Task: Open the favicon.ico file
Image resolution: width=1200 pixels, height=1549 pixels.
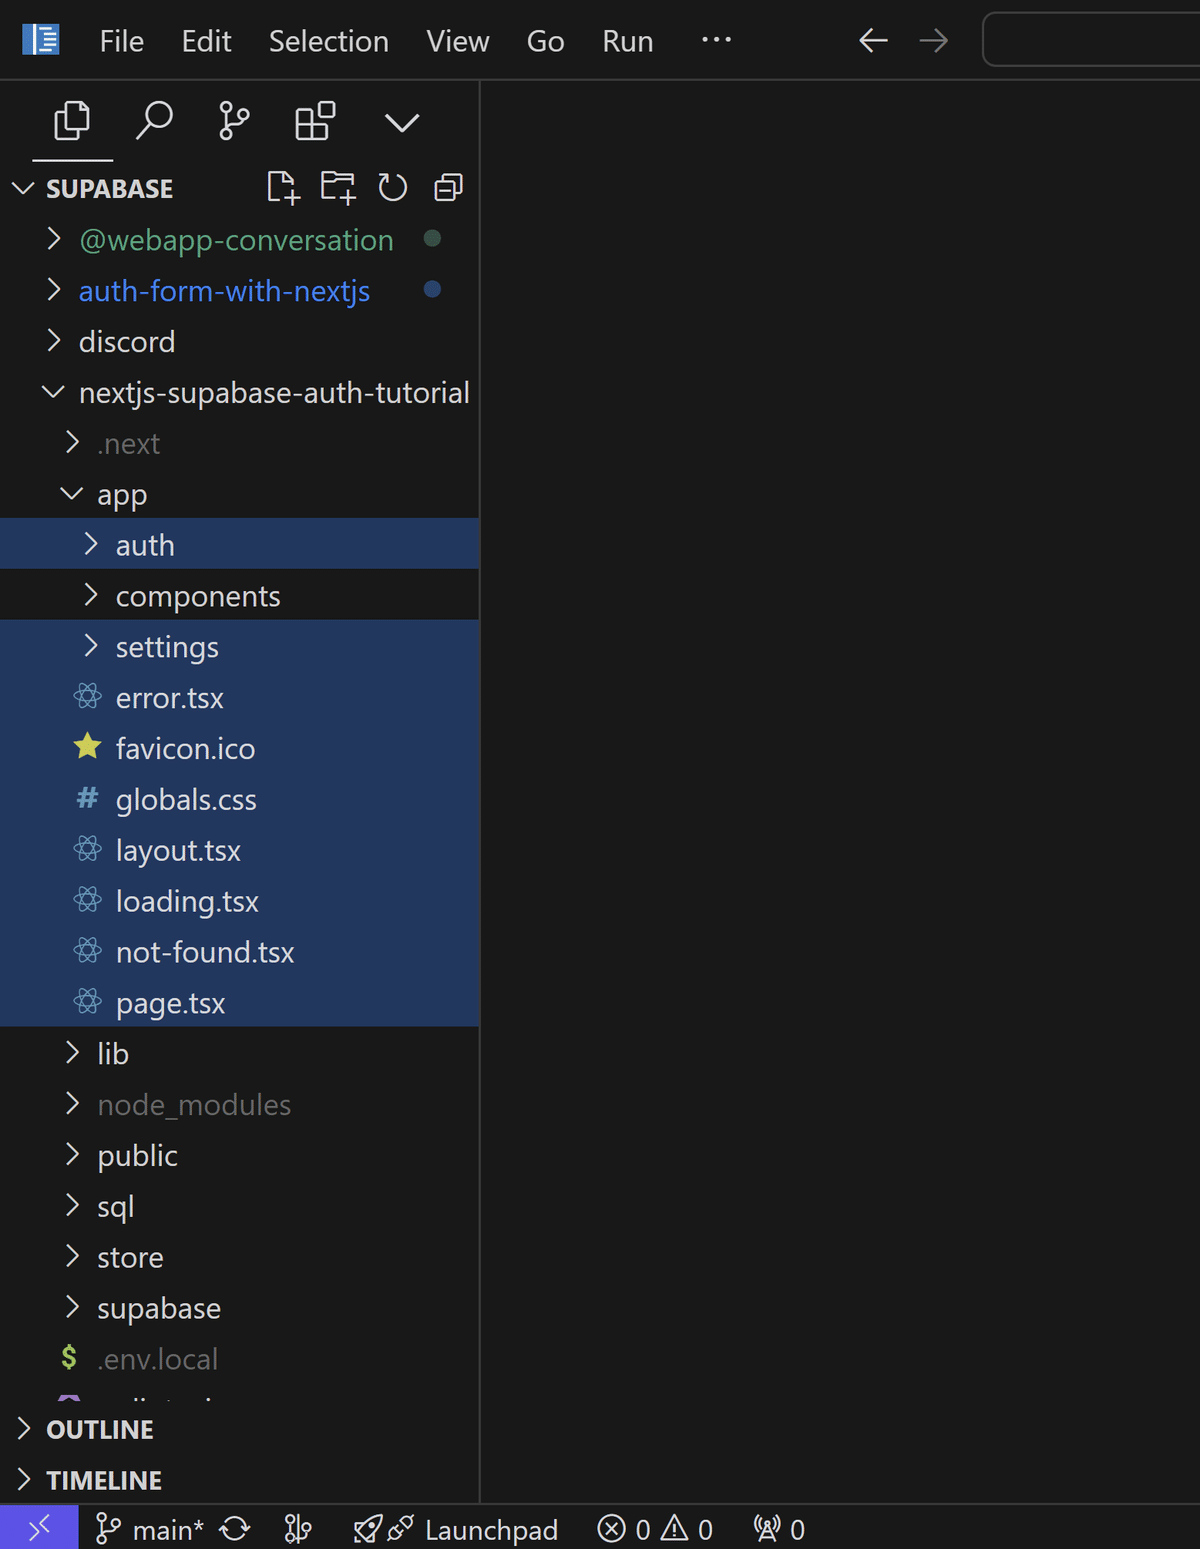Action: [240, 749]
